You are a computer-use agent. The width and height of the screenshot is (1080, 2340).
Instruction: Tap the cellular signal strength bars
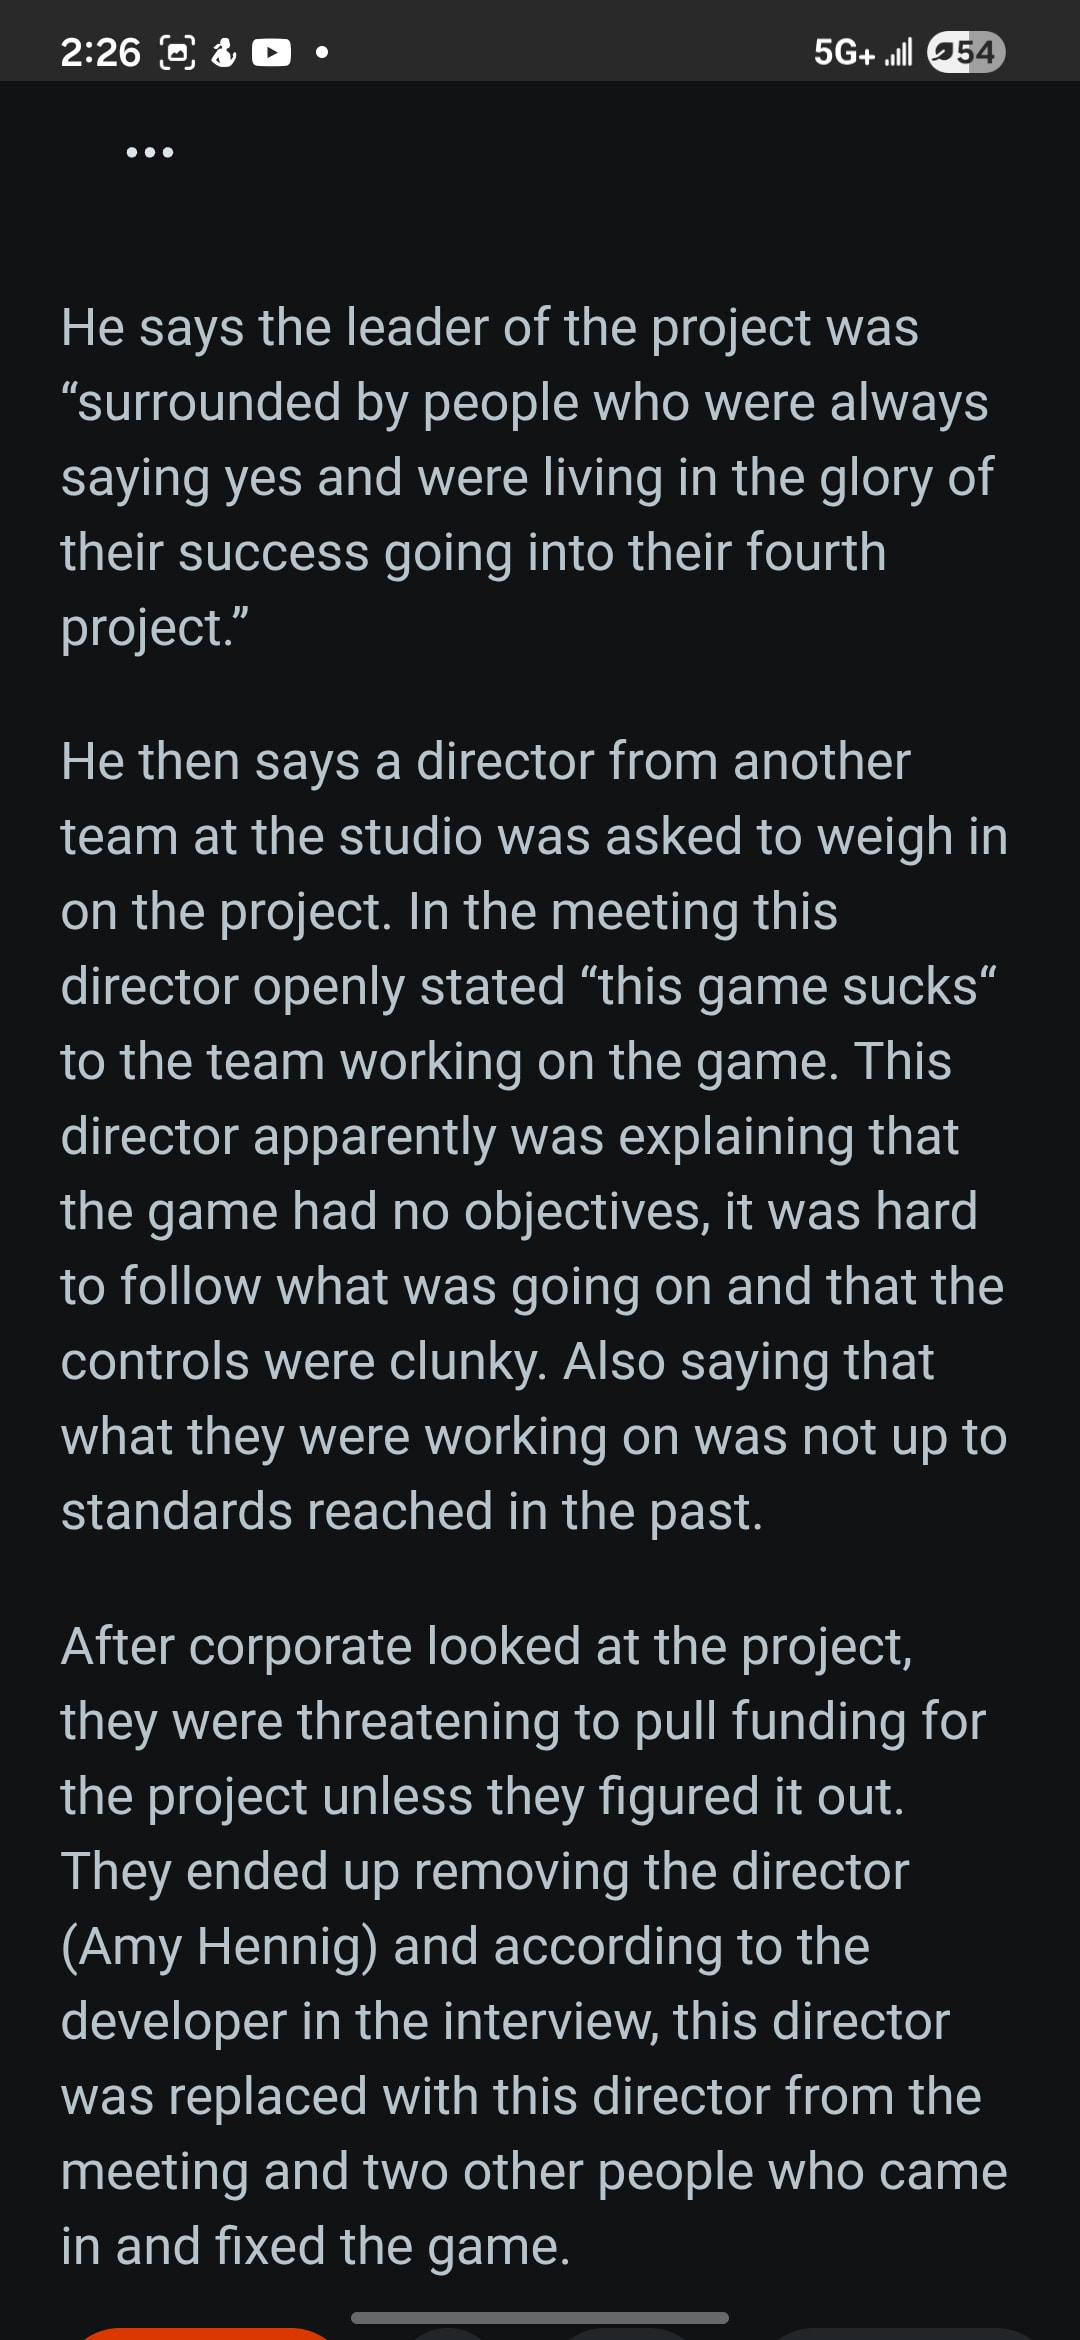pos(899,52)
